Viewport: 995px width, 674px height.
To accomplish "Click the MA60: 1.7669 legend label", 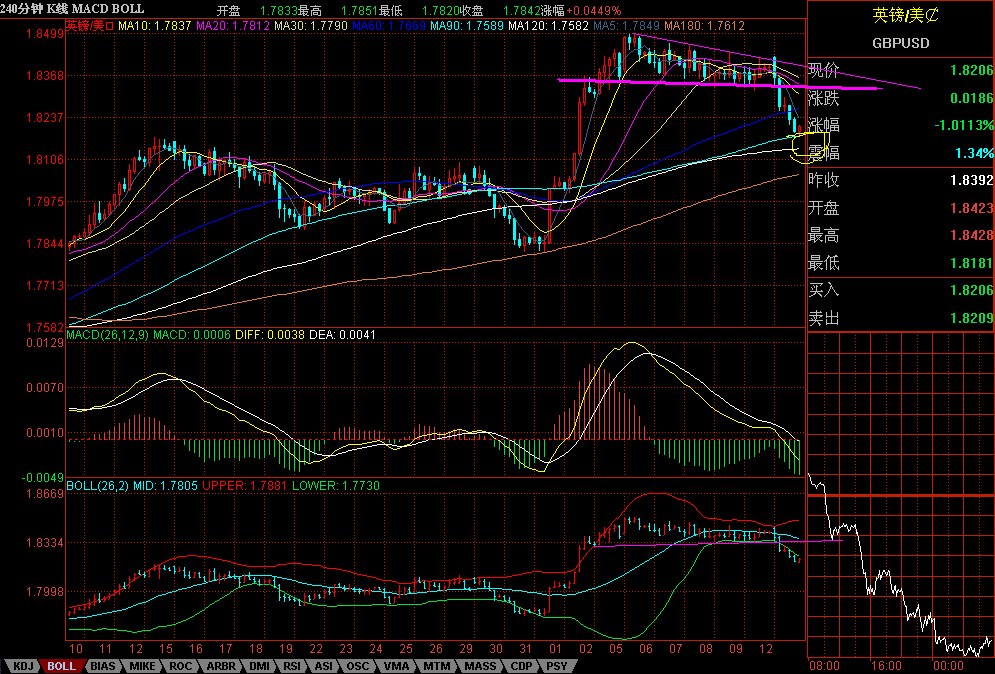I will (389, 26).
